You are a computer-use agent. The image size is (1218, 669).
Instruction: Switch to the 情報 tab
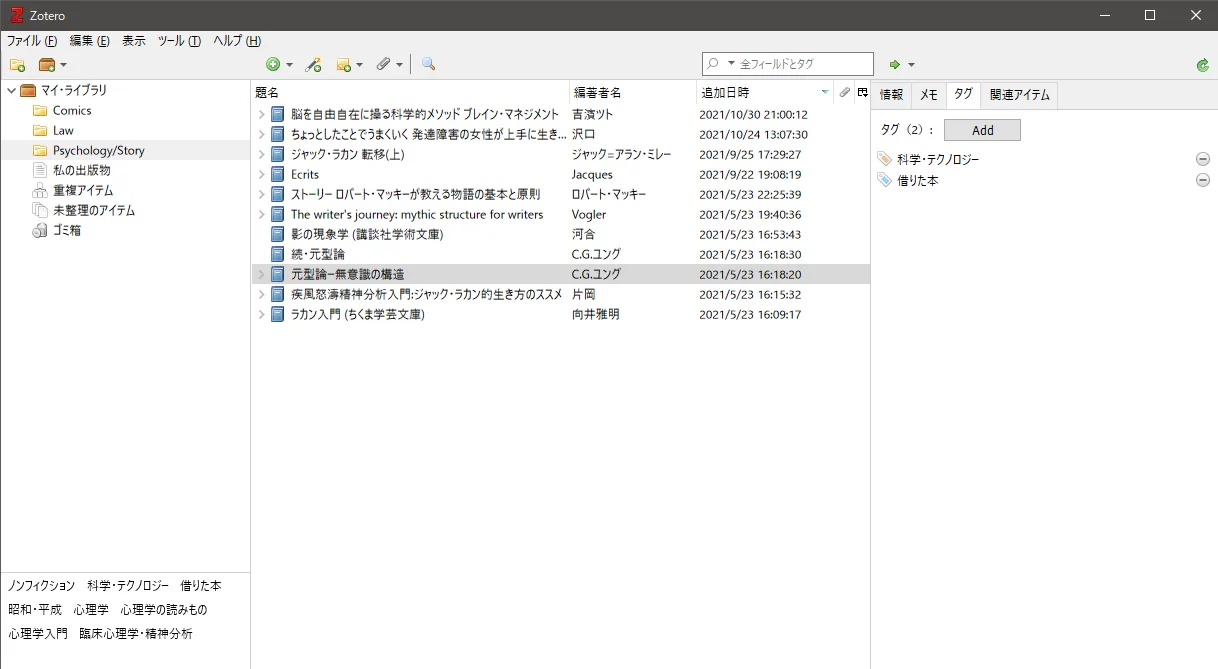tap(891, 95)
